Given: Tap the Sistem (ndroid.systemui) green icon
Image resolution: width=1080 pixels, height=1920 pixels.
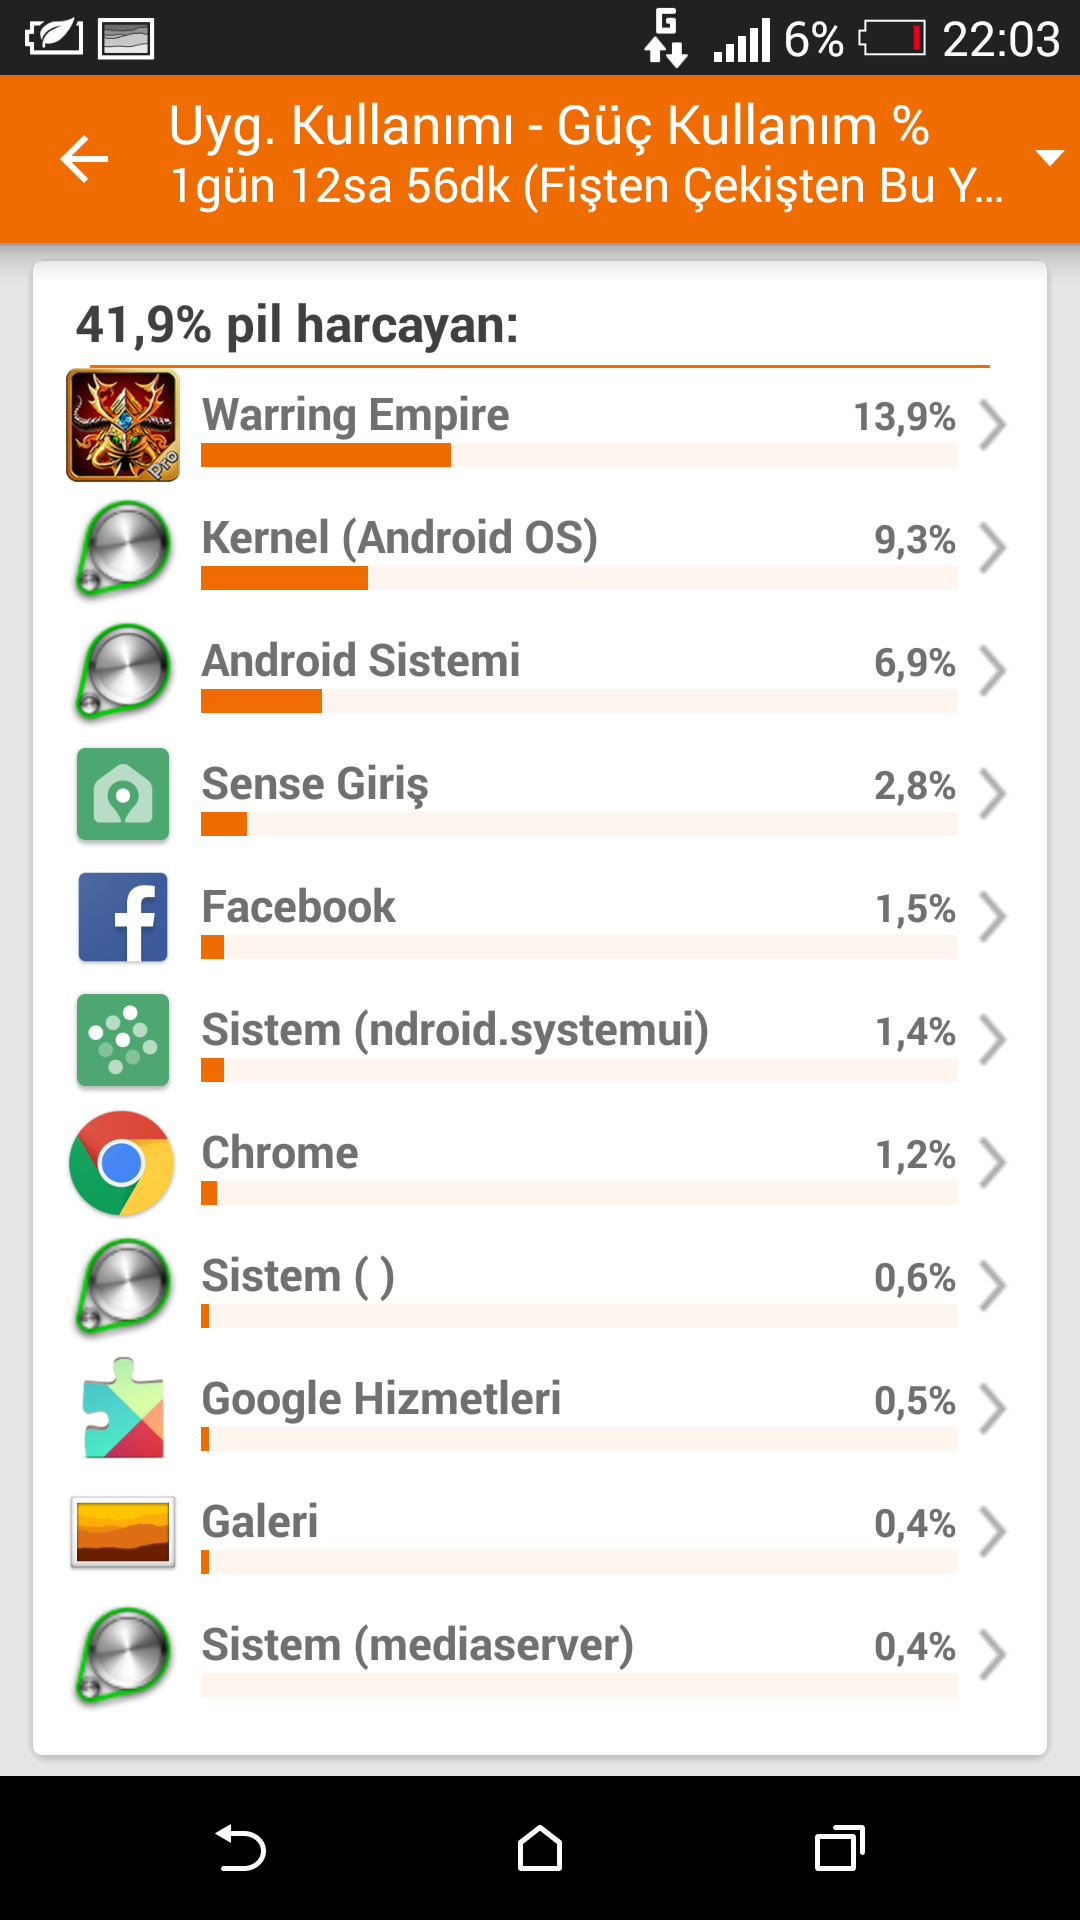Looking at the screenshot, I should click(123, 1040).
